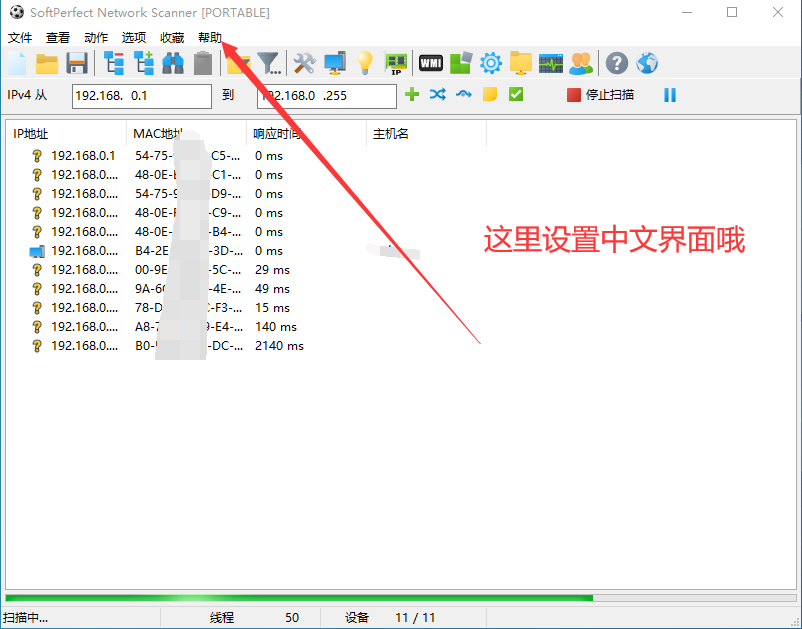Click the MAC address starting with A8-7
The width and height of the screenshot is (802, 629).
[x=189, y=327]
